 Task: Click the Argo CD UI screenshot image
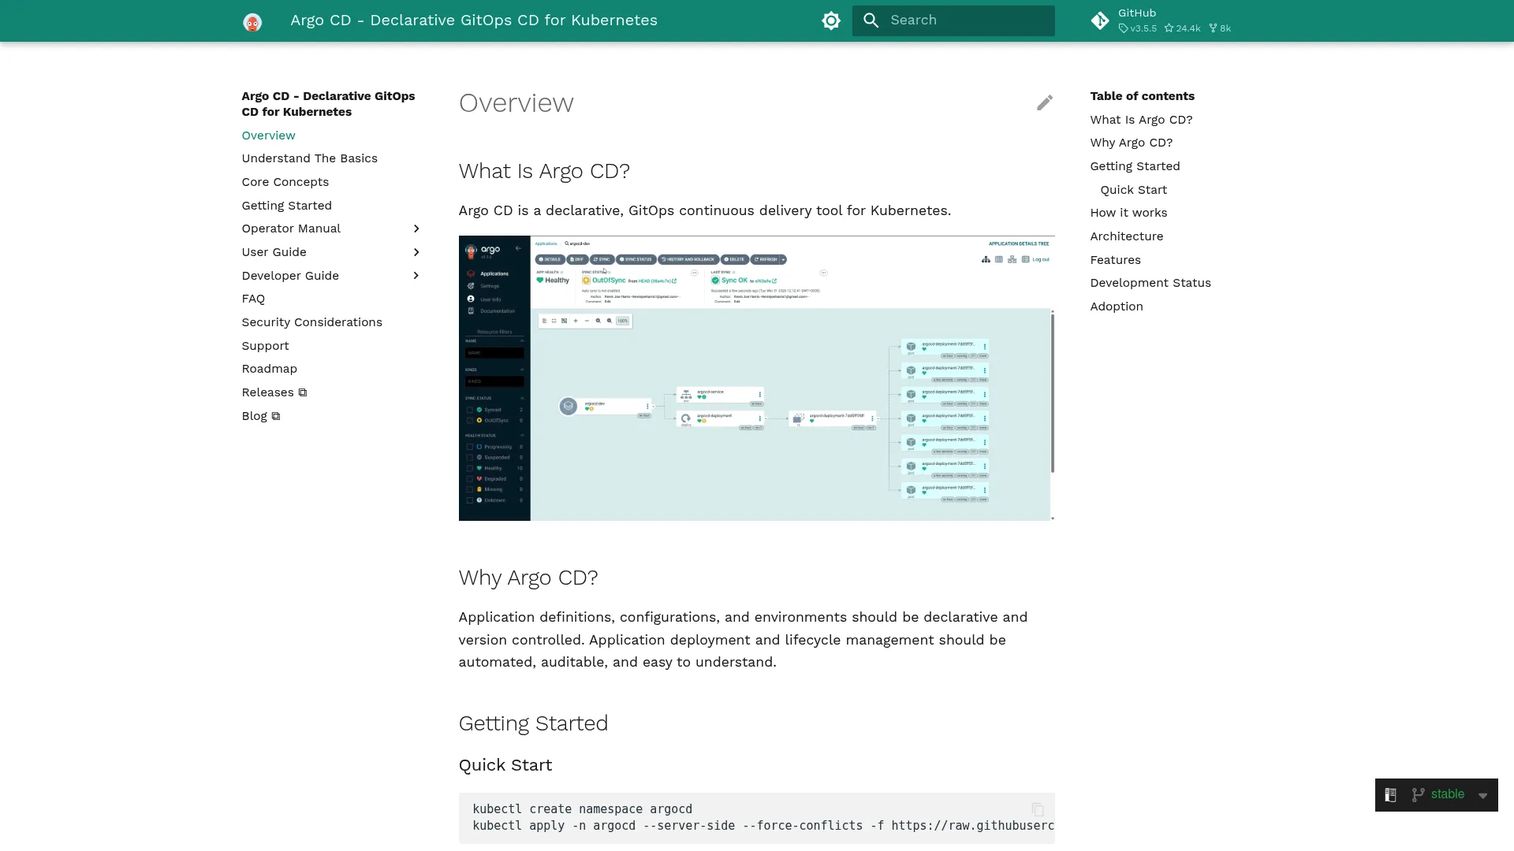point(756,378)
